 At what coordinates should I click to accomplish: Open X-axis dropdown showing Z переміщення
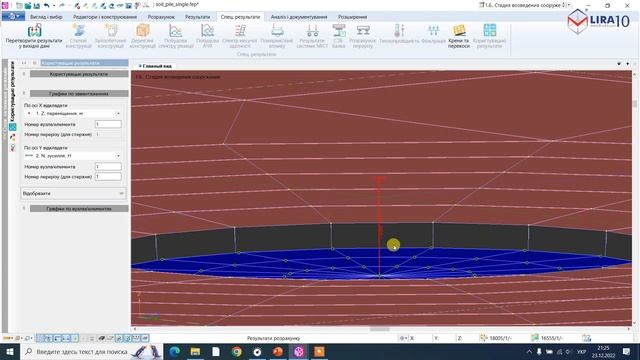click(x=72, y=113)
